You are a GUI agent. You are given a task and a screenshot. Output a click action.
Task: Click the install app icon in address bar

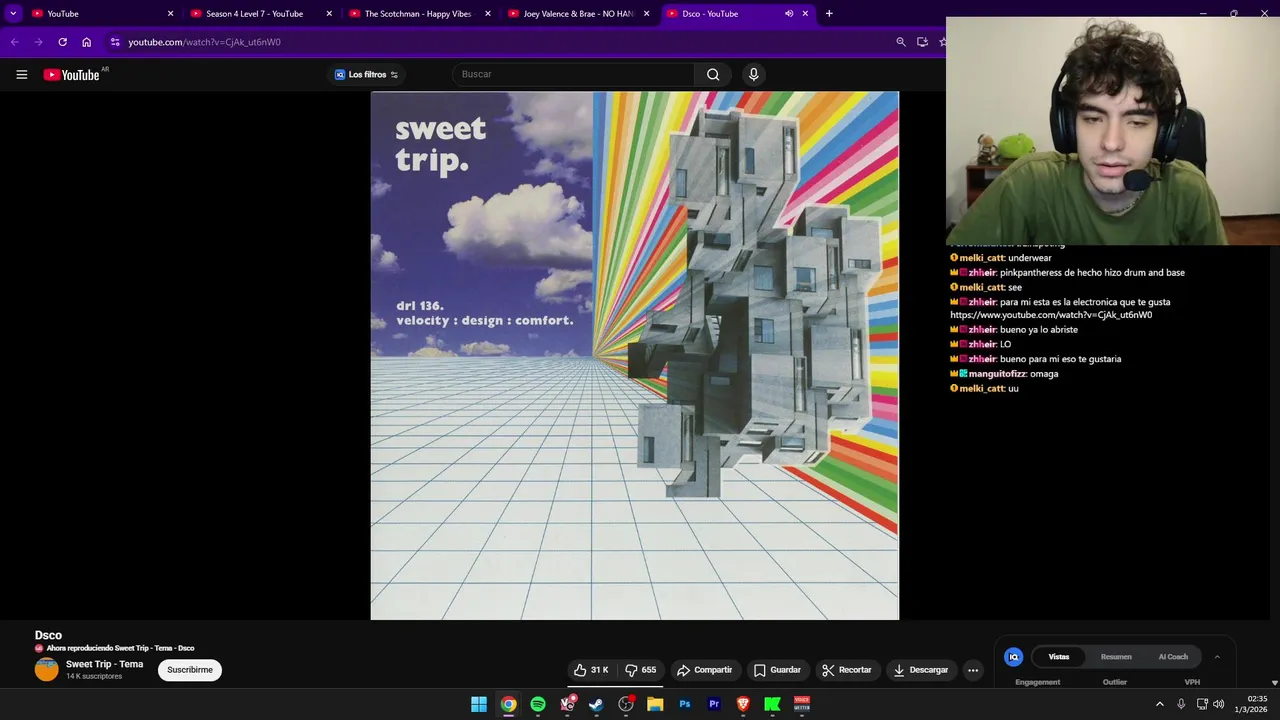click(x=922, y=42)
